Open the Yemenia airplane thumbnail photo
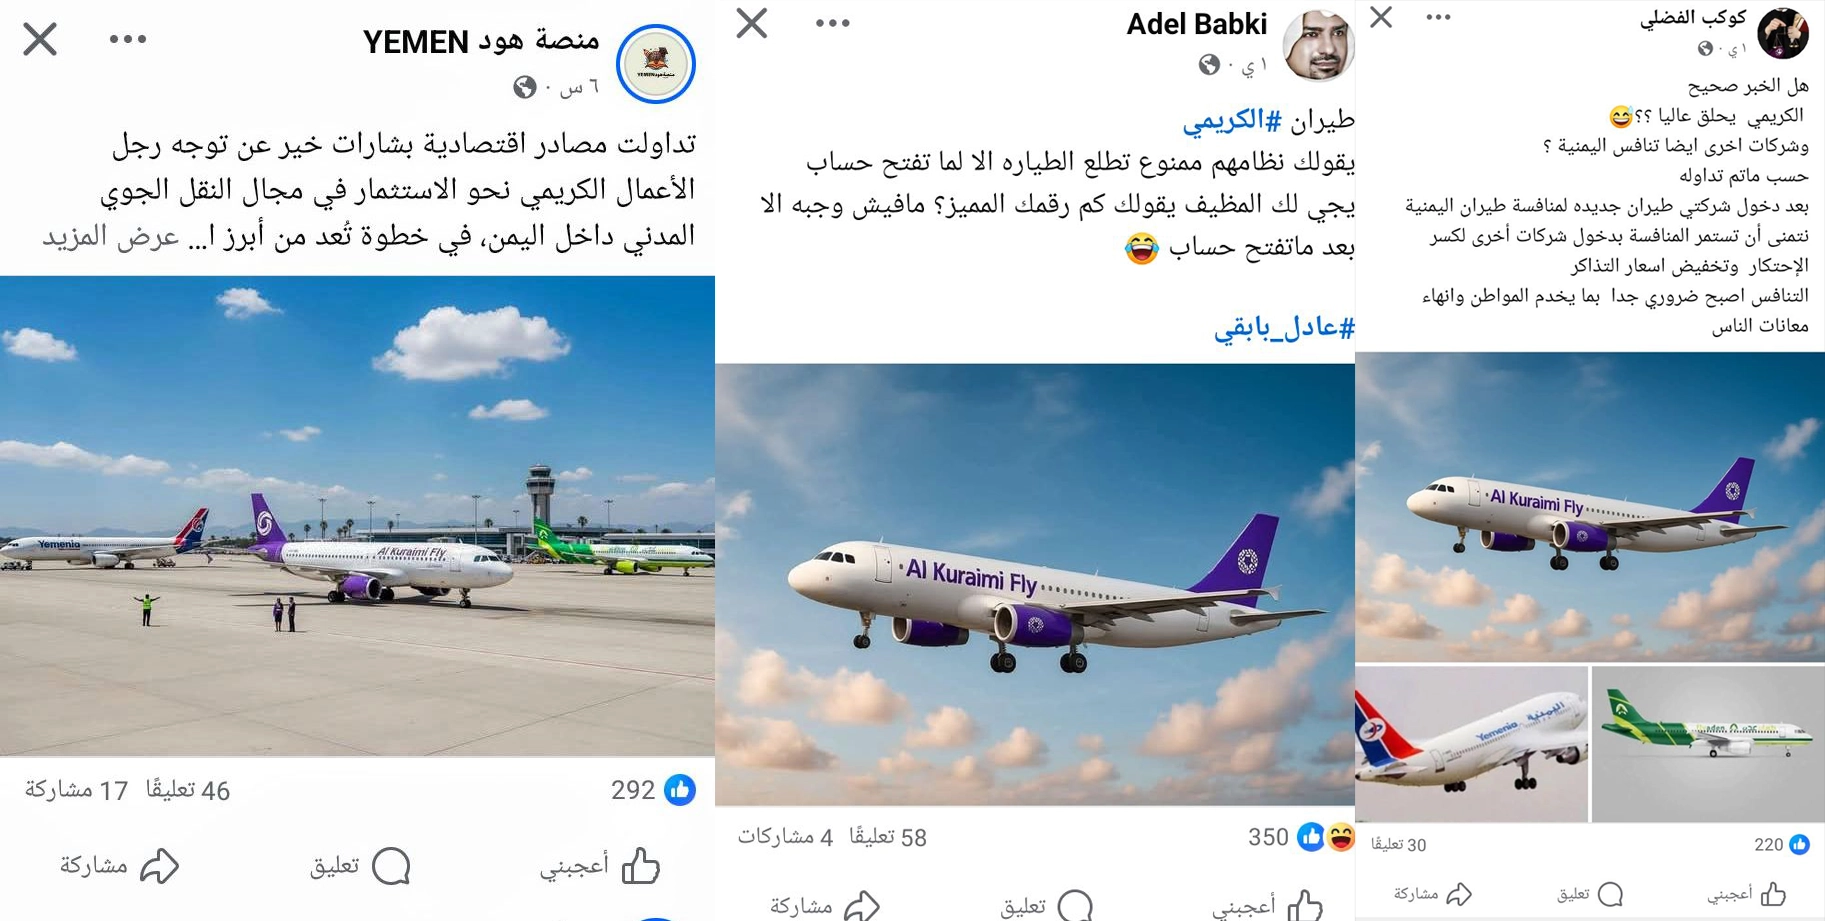Image resolution: width=1825 pixels, height=921 pixels. (x=1471, y=744)
